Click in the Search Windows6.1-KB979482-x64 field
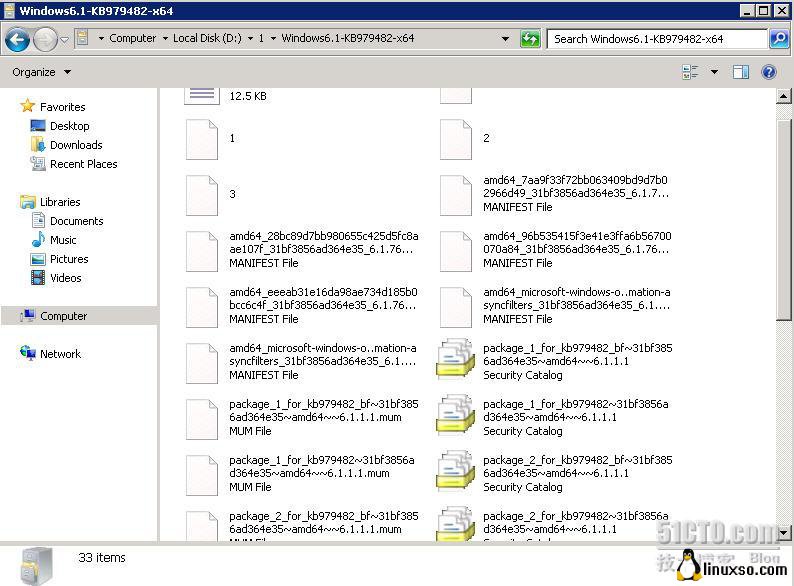The height and width of the screenshot is (586, 794). pos(655,39)
